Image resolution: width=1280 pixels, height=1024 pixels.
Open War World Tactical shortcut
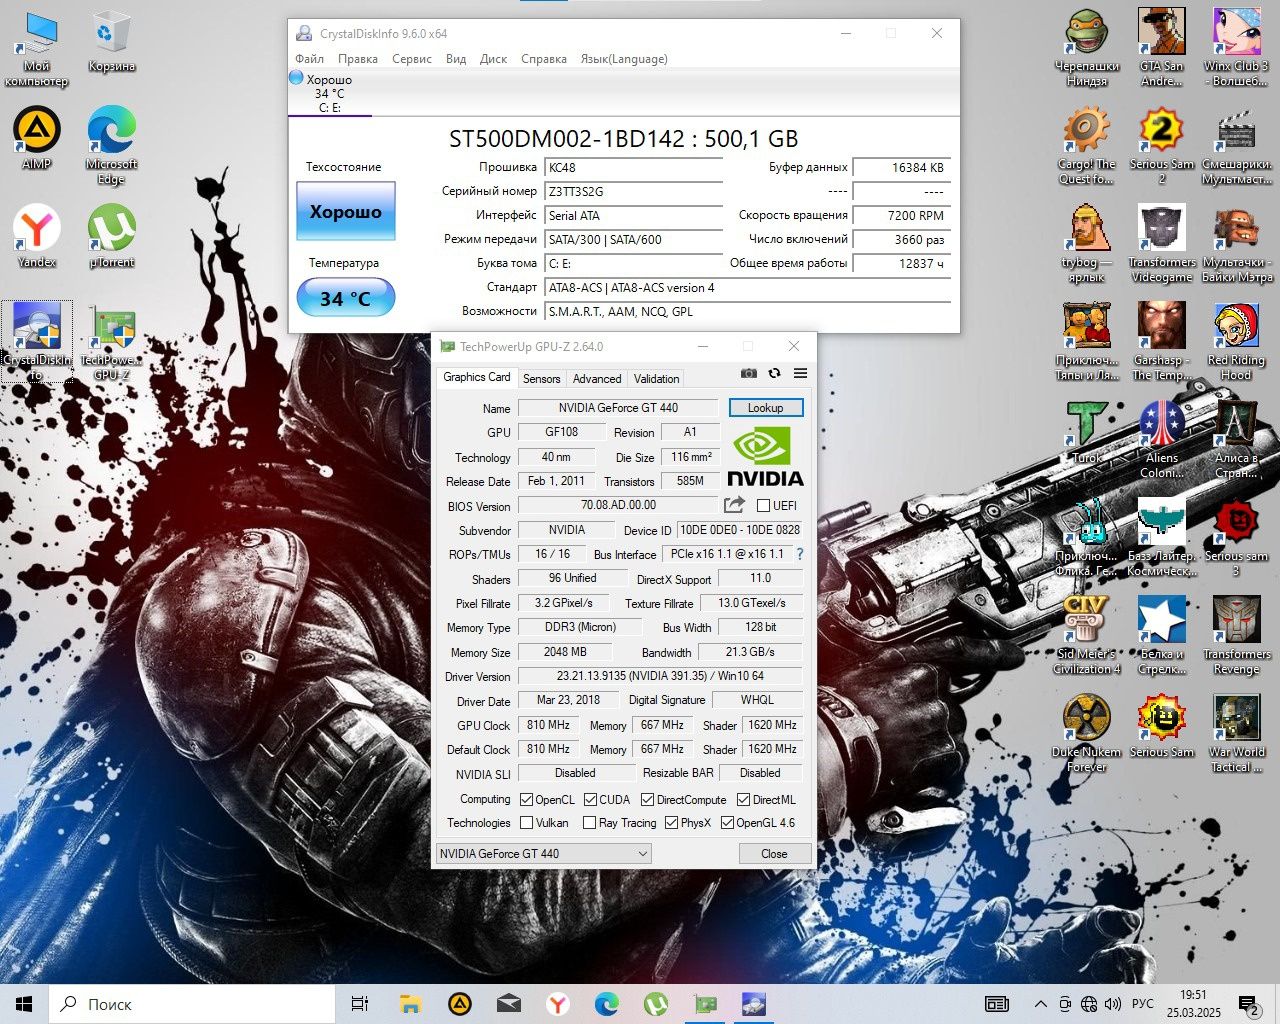[1237, 734]
